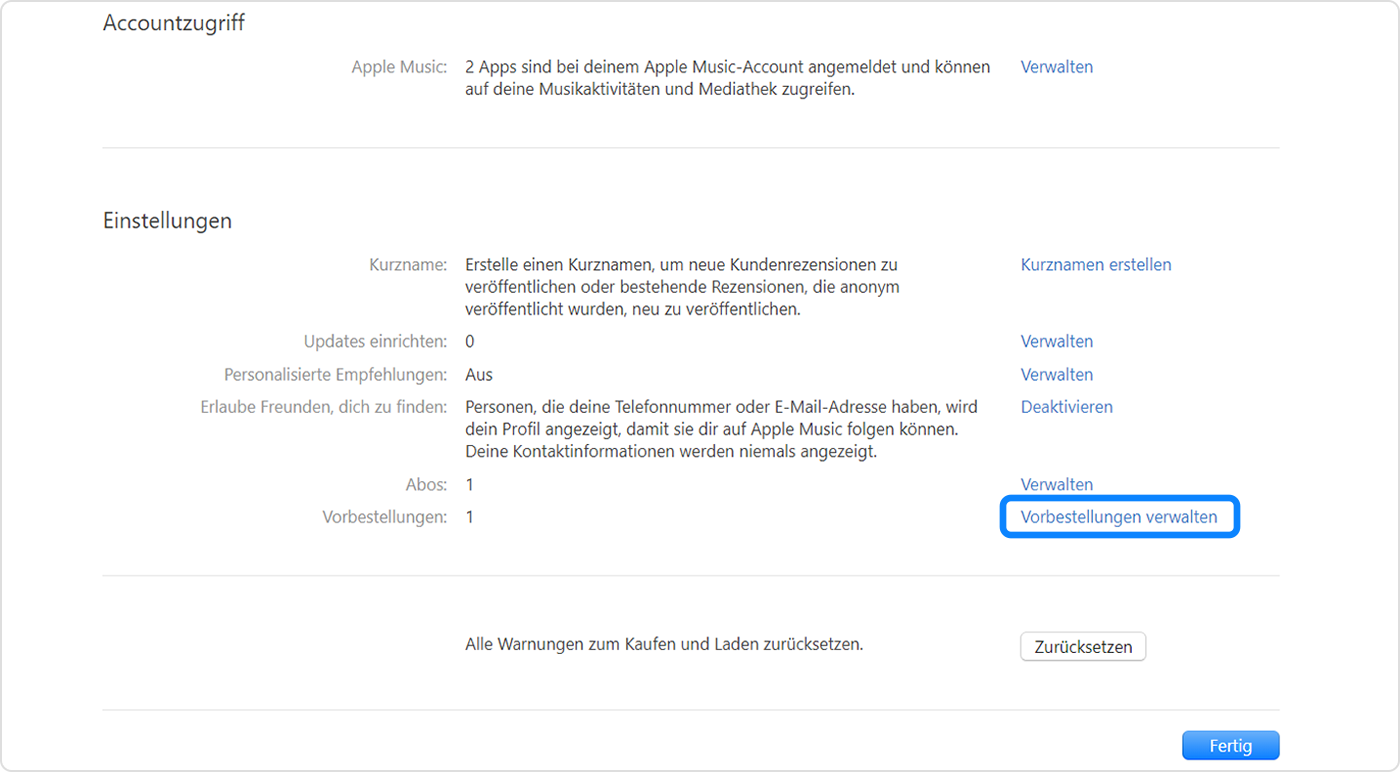The height and width of the screenshot is (772, 1400).
Task: Manage Personalisierte Empfehlungen via "Verwalten"
Action: coord(1056,374)
